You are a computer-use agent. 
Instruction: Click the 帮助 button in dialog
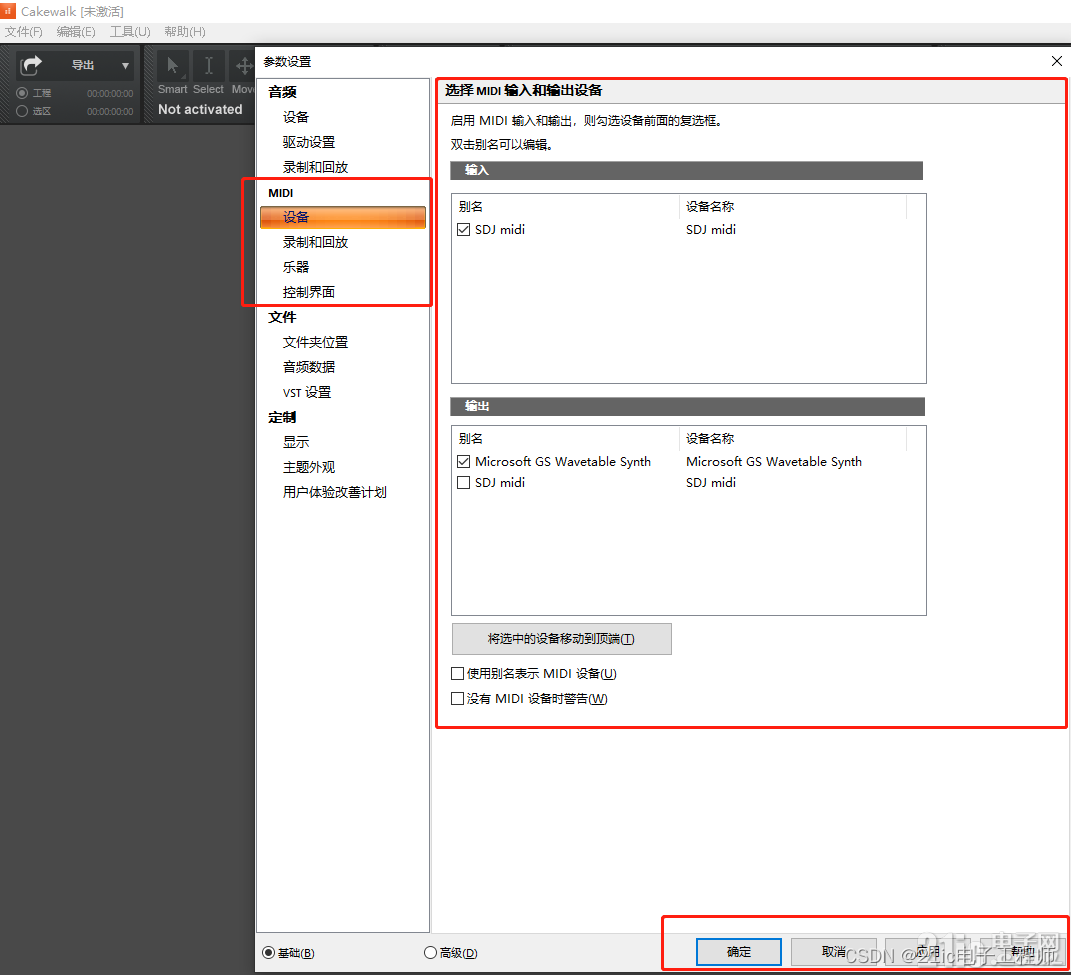(1022, 952)
